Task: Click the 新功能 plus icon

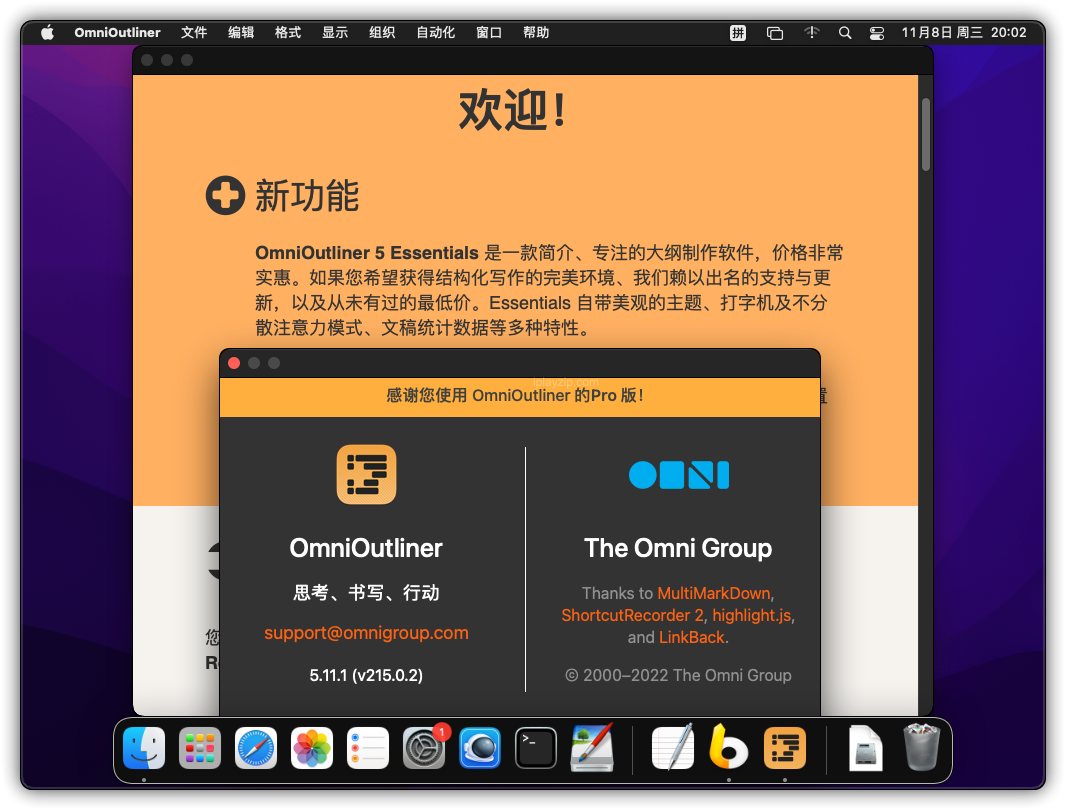Action: tap(225, 195)
